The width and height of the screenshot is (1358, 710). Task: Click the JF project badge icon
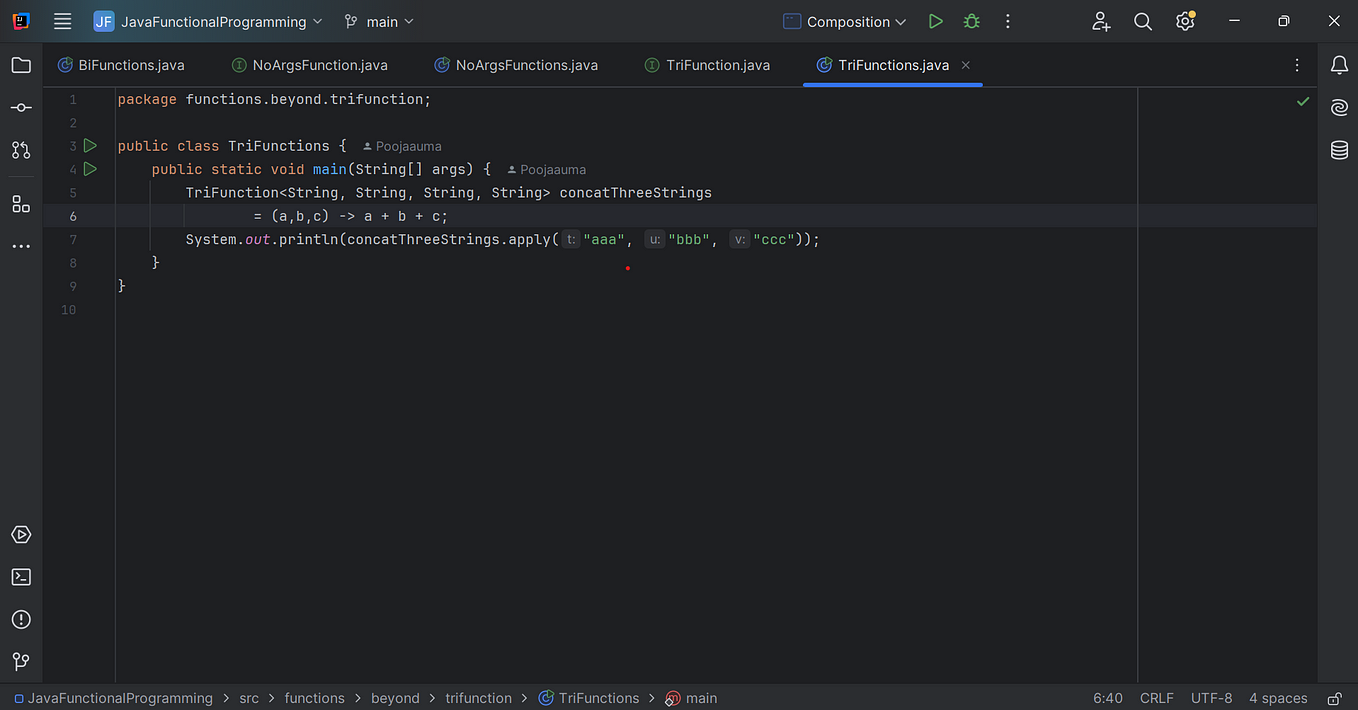(104, 21)
